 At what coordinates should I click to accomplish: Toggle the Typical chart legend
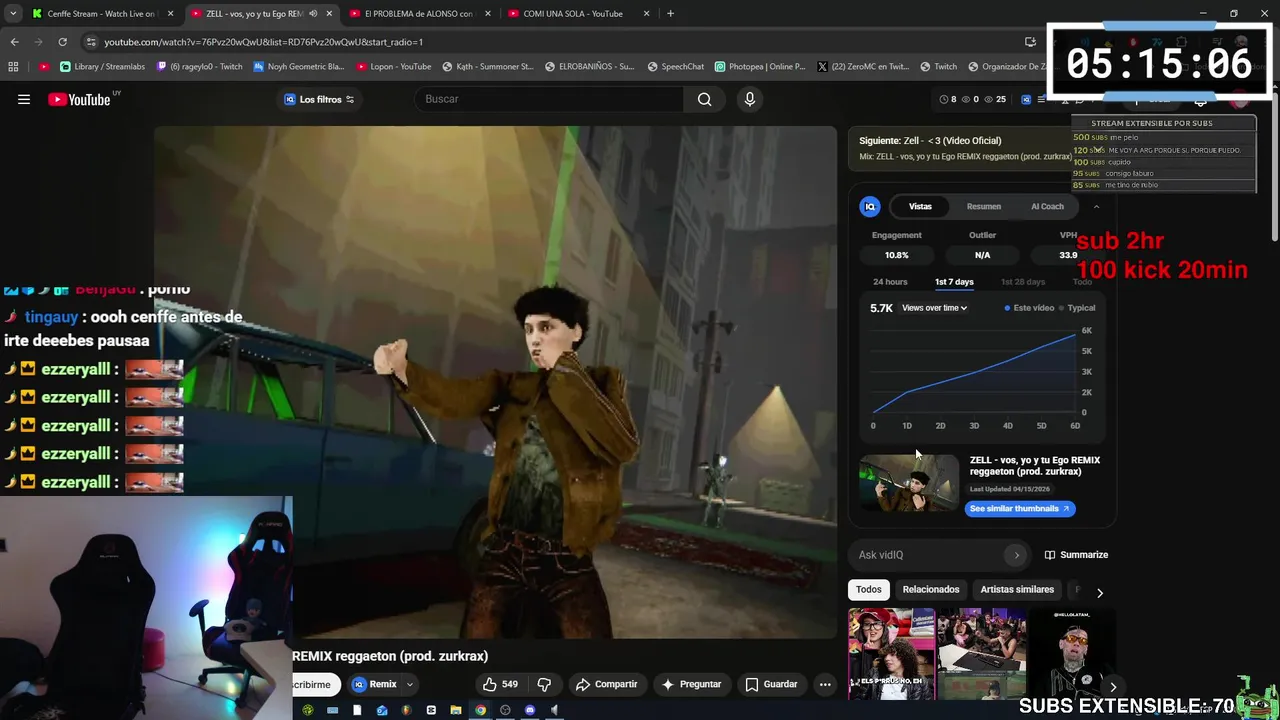[1077, 308]
